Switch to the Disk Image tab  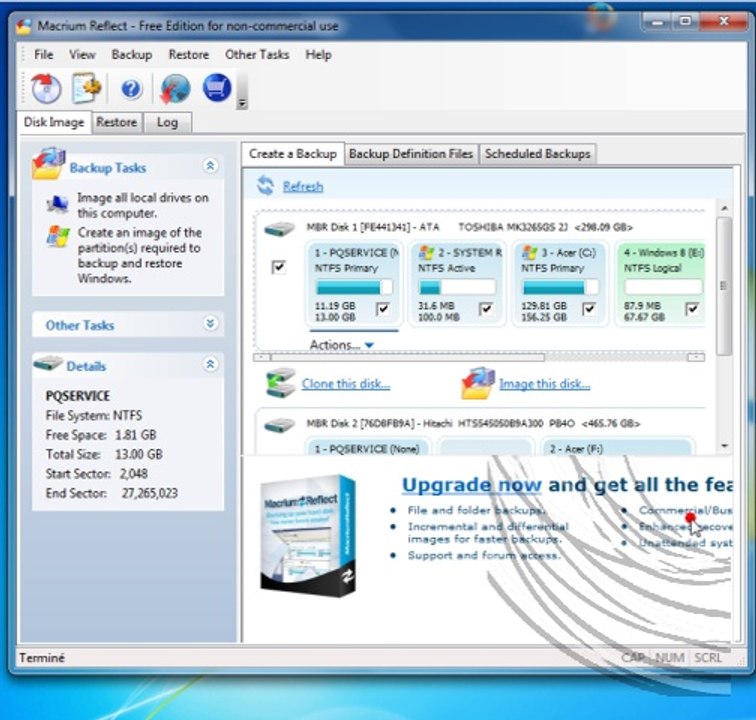click(x=54, y=122)
